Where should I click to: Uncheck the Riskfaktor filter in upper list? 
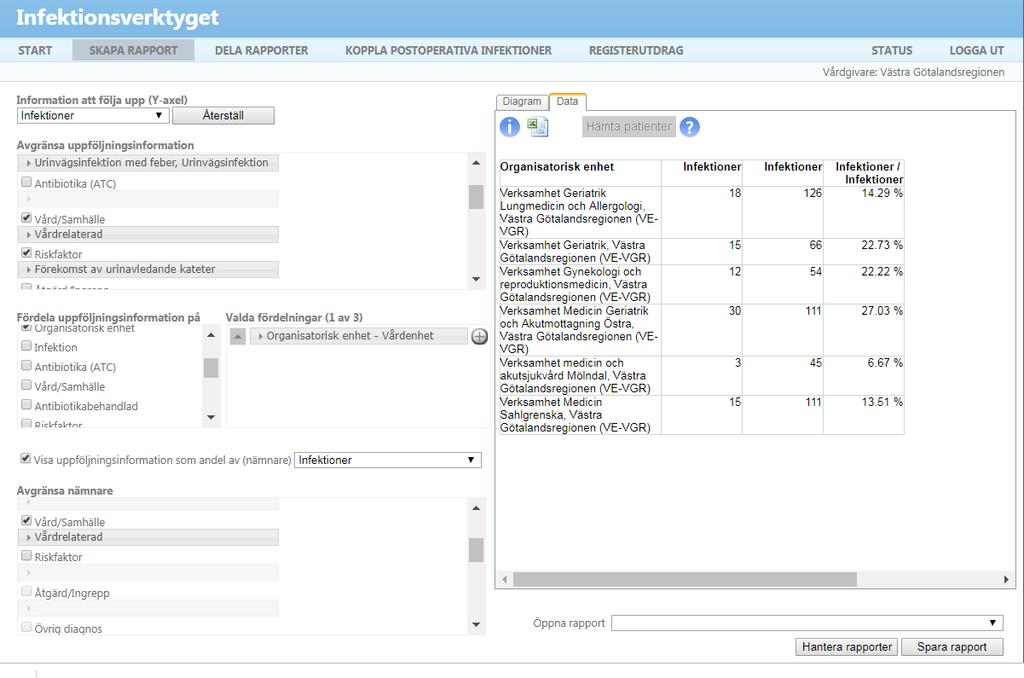point(27,253)
